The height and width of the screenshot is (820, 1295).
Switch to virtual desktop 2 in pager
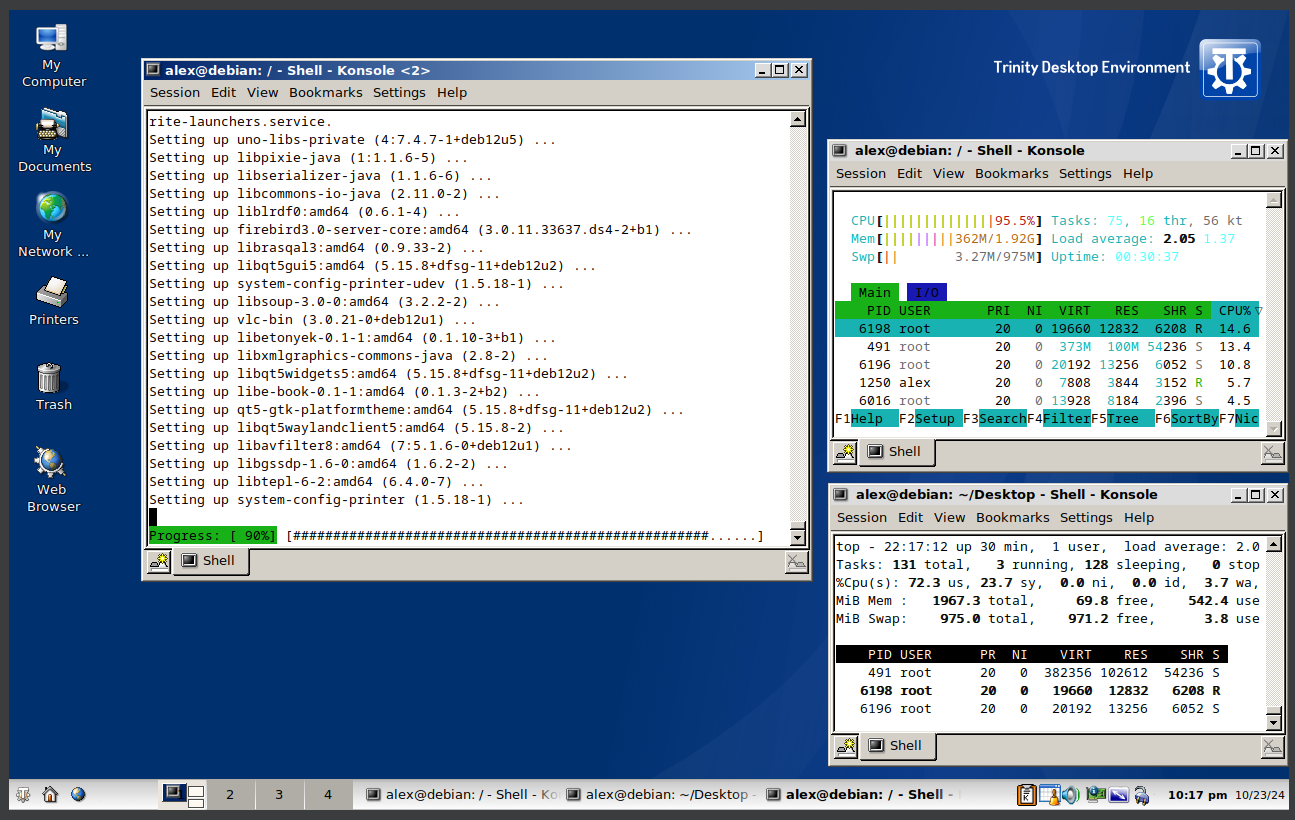tap(229, 795)
